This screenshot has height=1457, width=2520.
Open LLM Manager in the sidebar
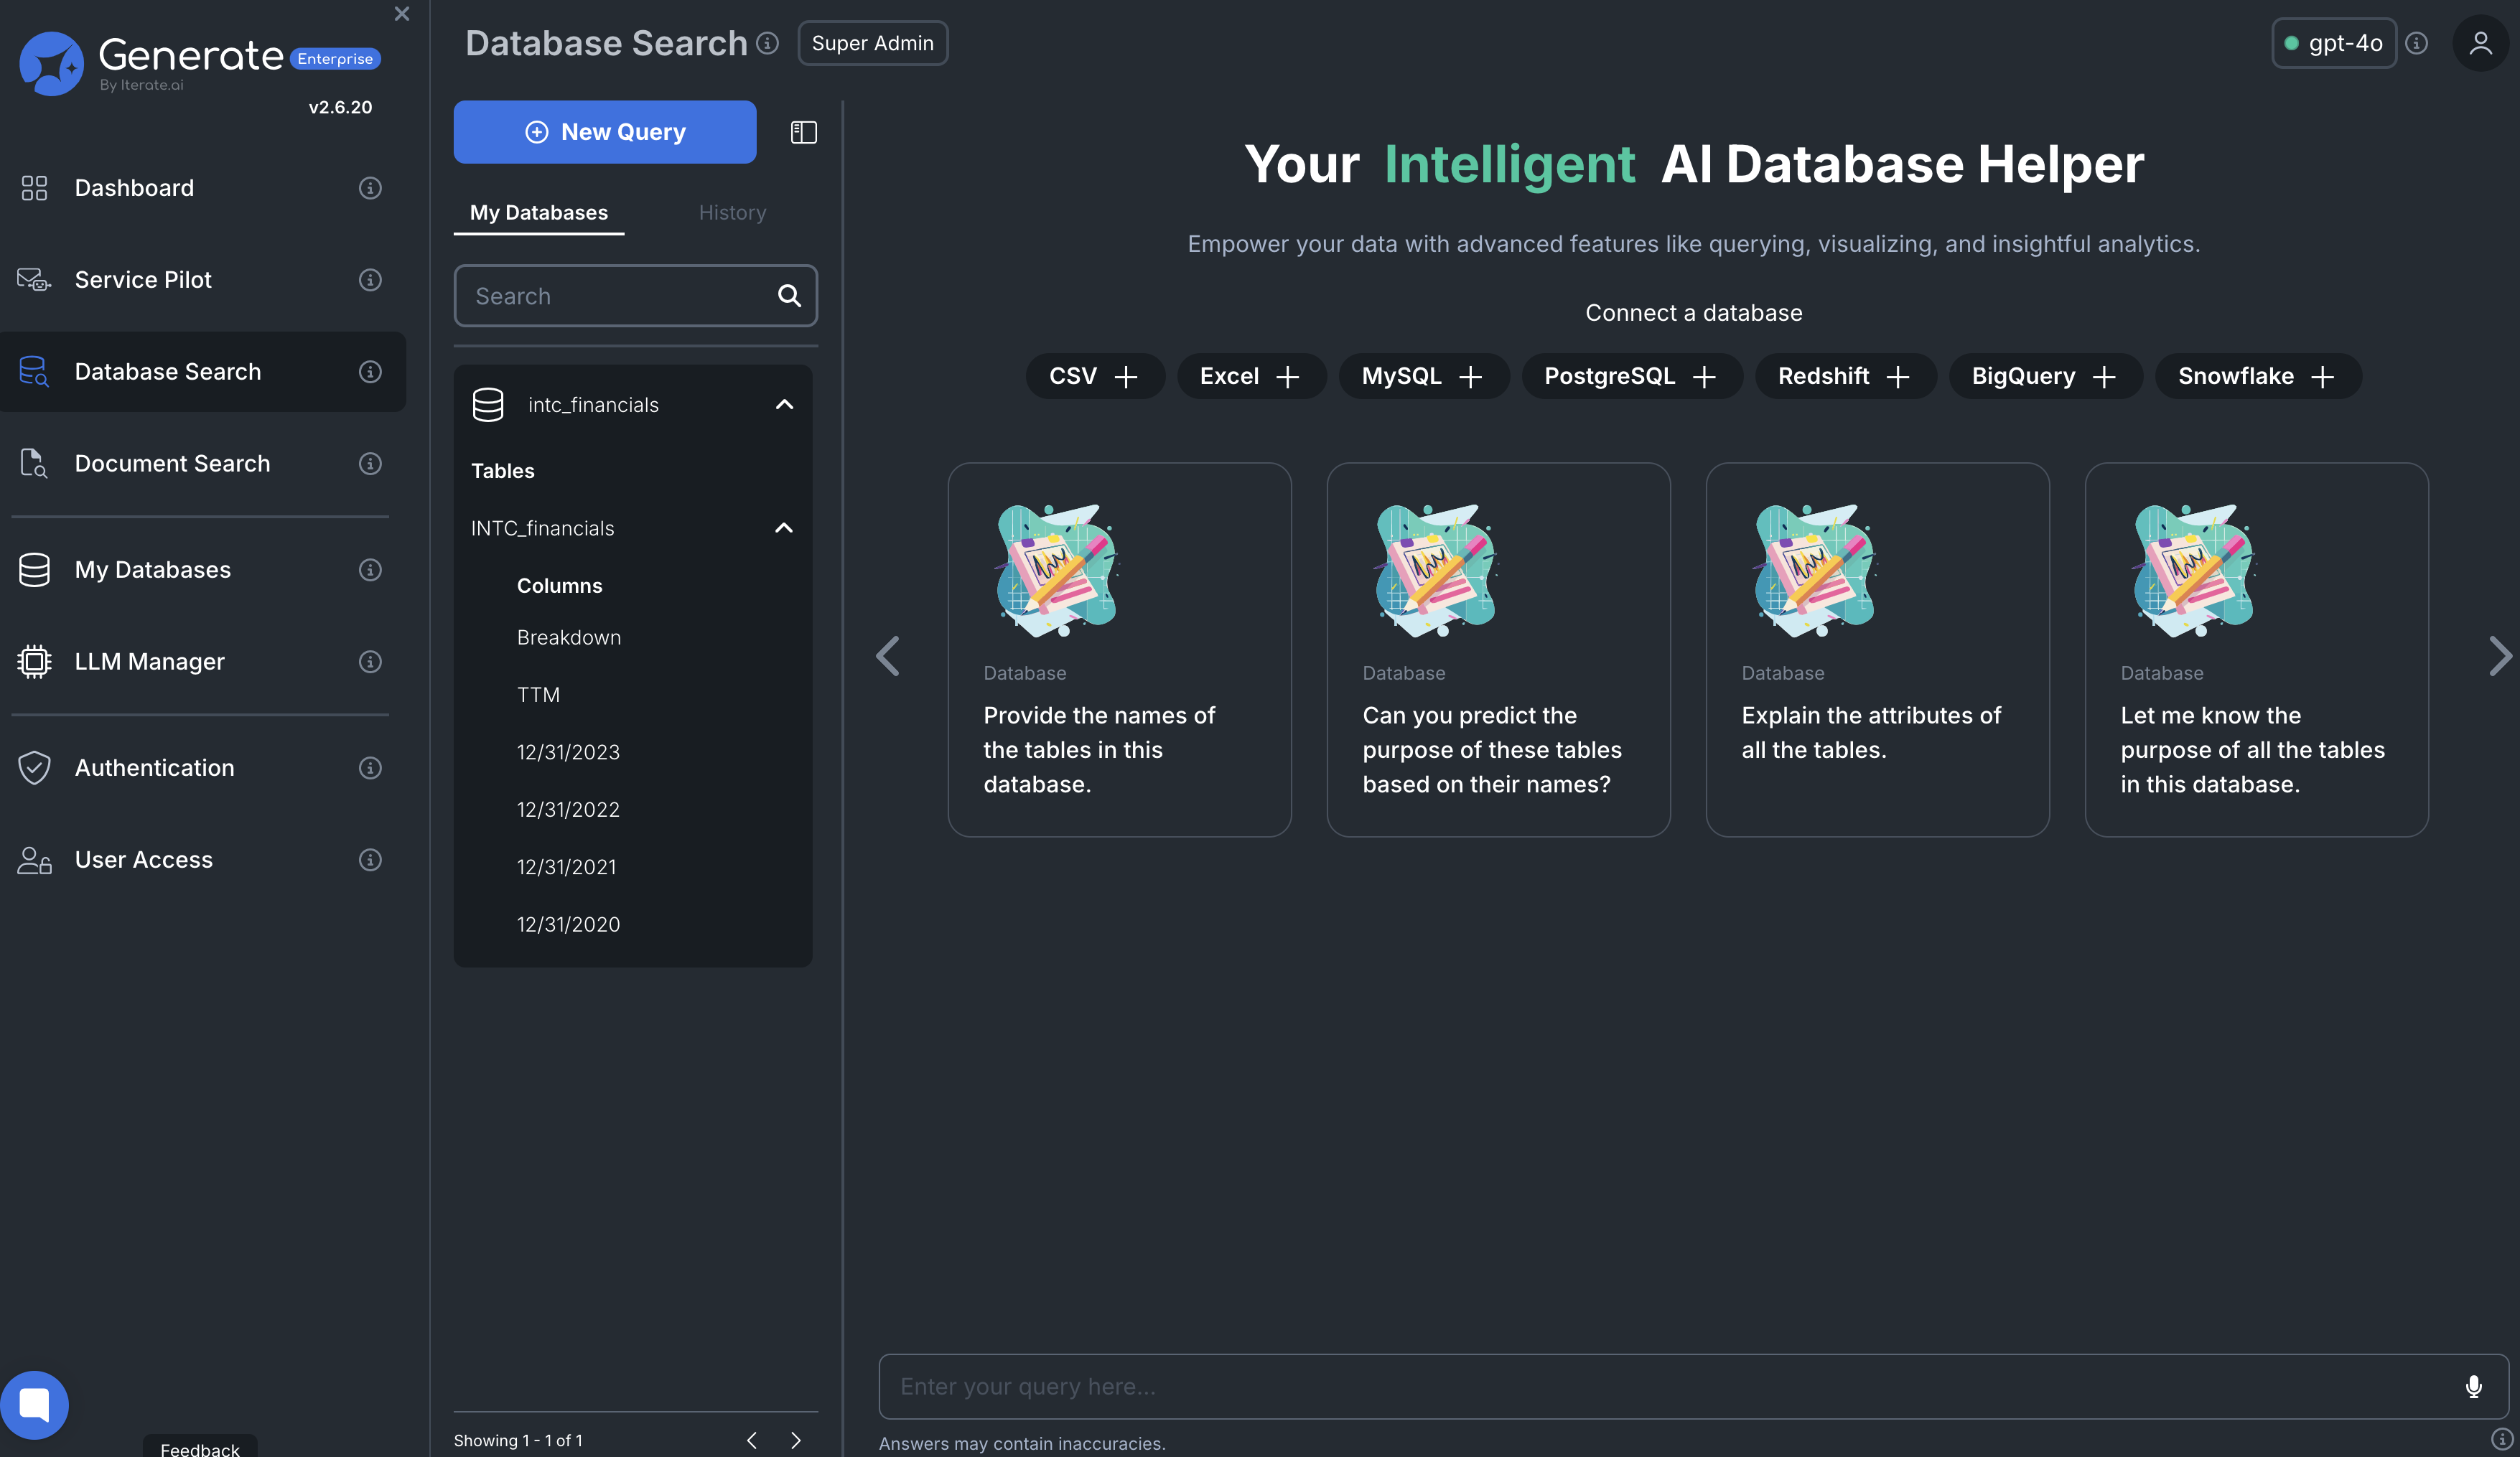(x=149, y=662)
